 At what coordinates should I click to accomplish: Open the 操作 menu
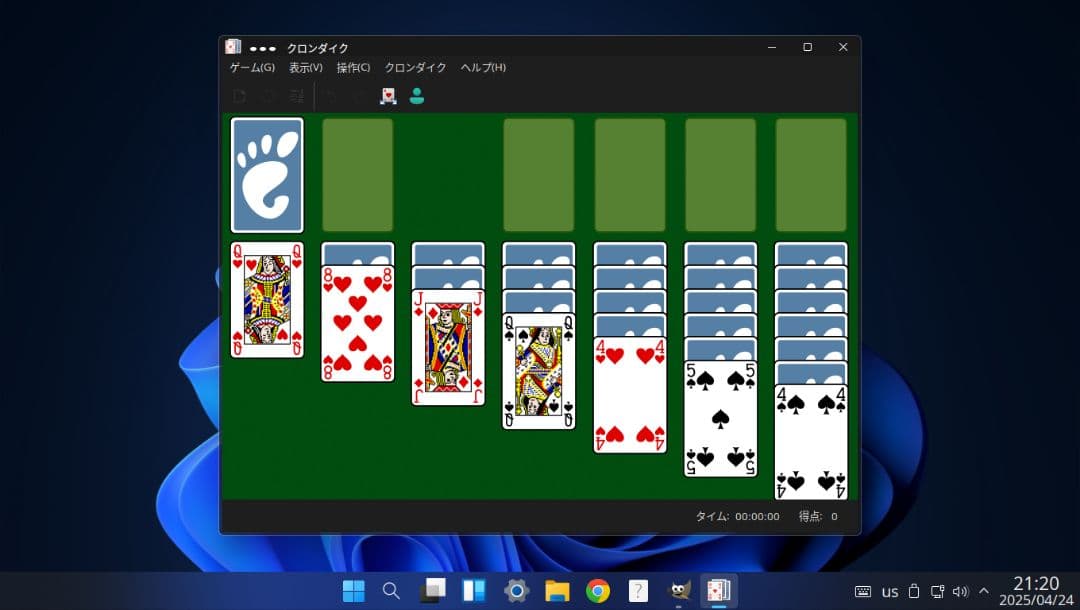(352, 67)
